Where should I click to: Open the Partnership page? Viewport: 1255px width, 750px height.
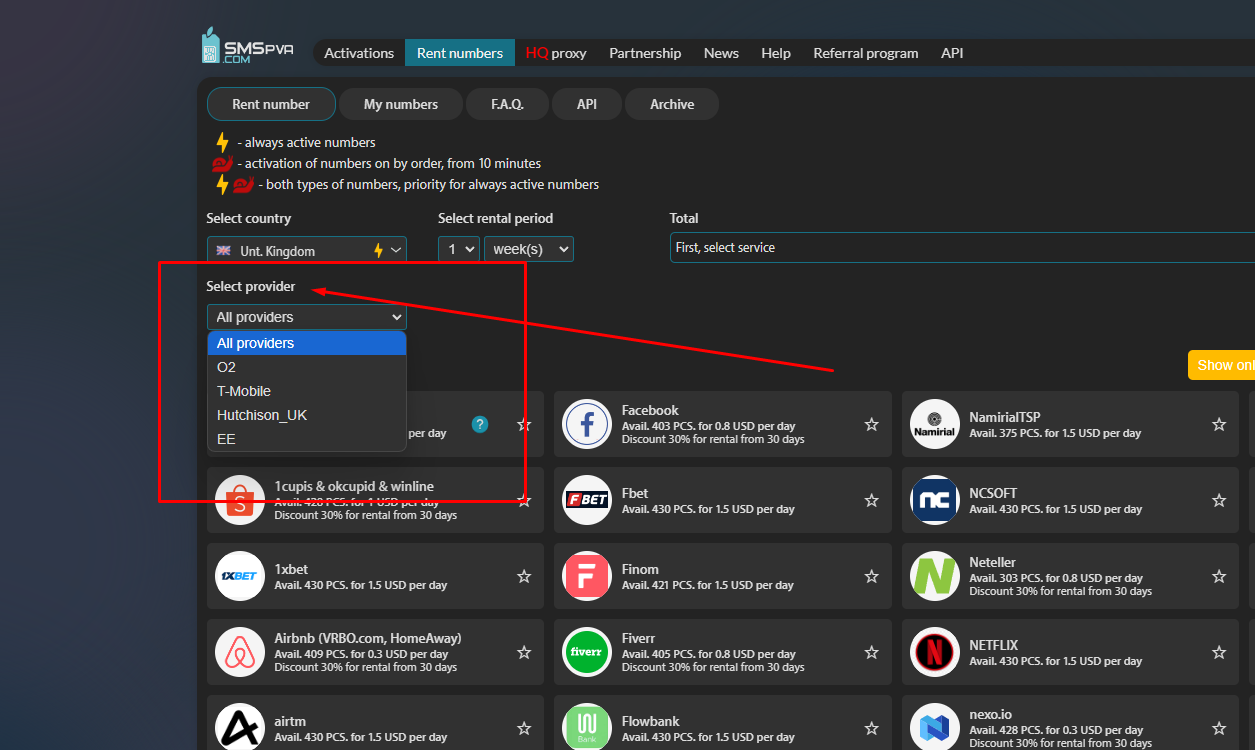(645, 53)
